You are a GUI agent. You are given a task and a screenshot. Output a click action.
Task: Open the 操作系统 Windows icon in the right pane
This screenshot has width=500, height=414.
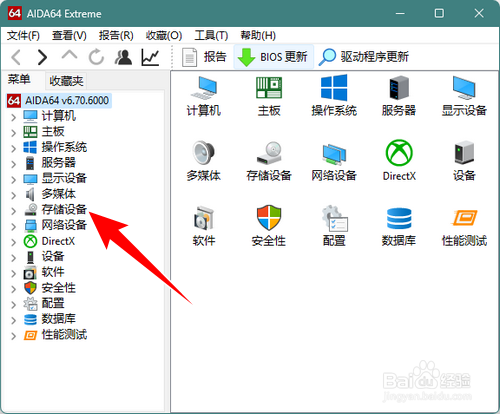tap(334, 96)
